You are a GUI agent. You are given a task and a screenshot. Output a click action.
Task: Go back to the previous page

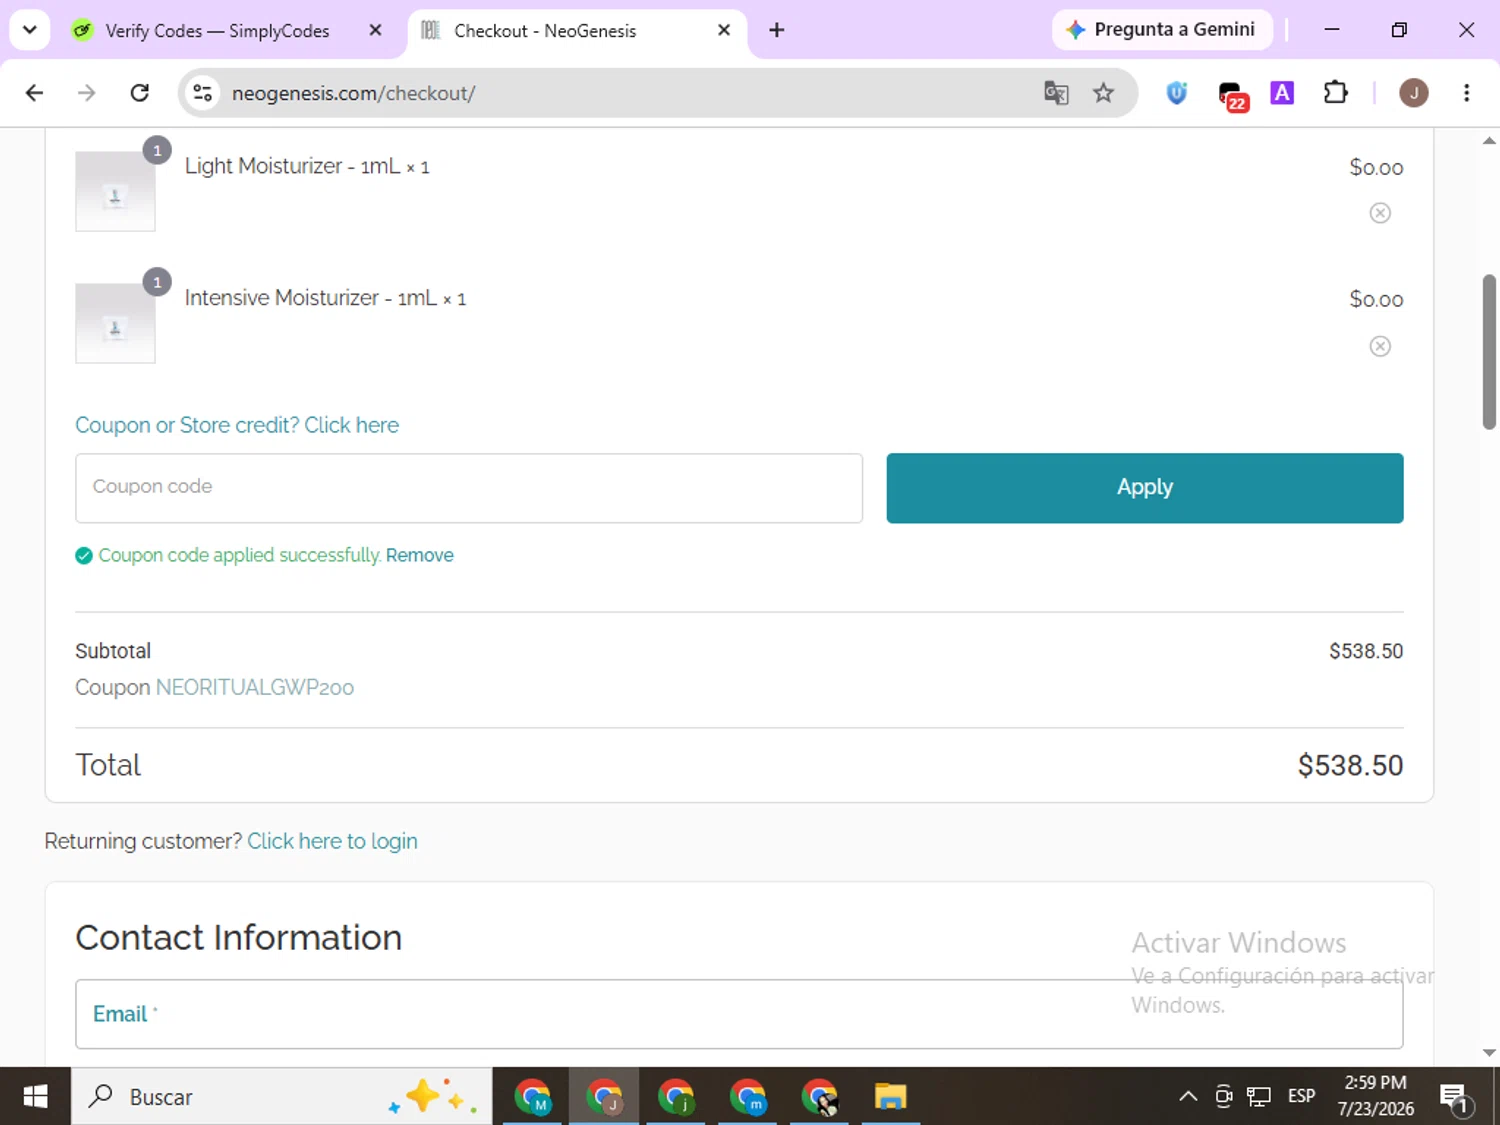point(34,93)
